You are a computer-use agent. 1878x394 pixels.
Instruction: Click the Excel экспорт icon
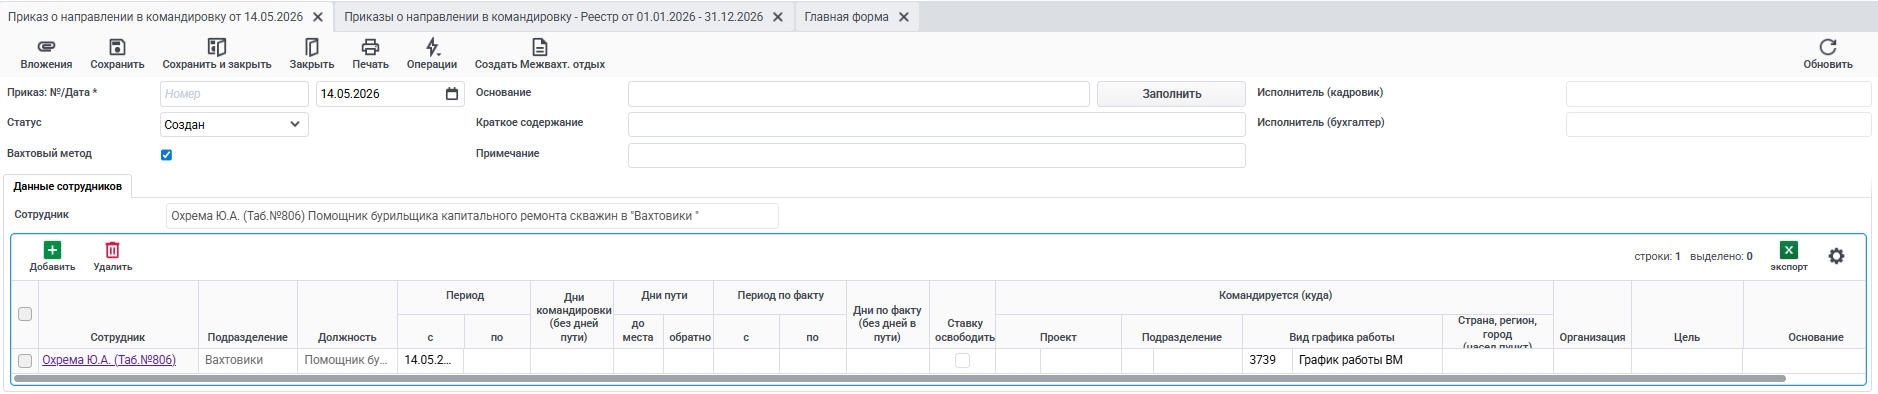click(x=1789, y=250)
